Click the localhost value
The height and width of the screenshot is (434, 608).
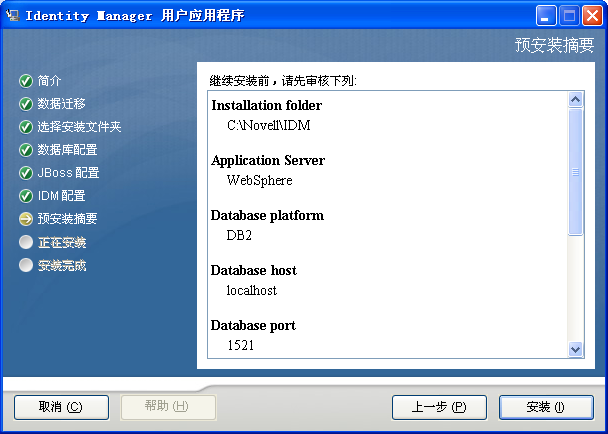[x=252, y=290]
